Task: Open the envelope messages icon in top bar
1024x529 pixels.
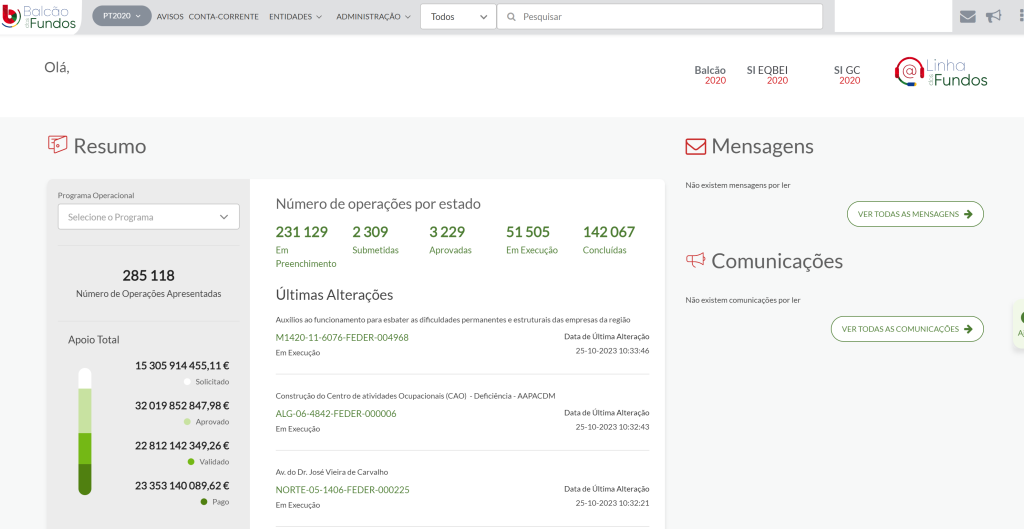Action: click(x=968, y=17)
